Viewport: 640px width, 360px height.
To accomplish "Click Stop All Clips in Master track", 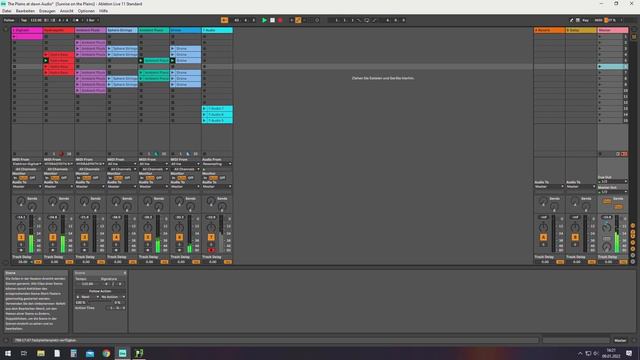I will pos(600,154).
